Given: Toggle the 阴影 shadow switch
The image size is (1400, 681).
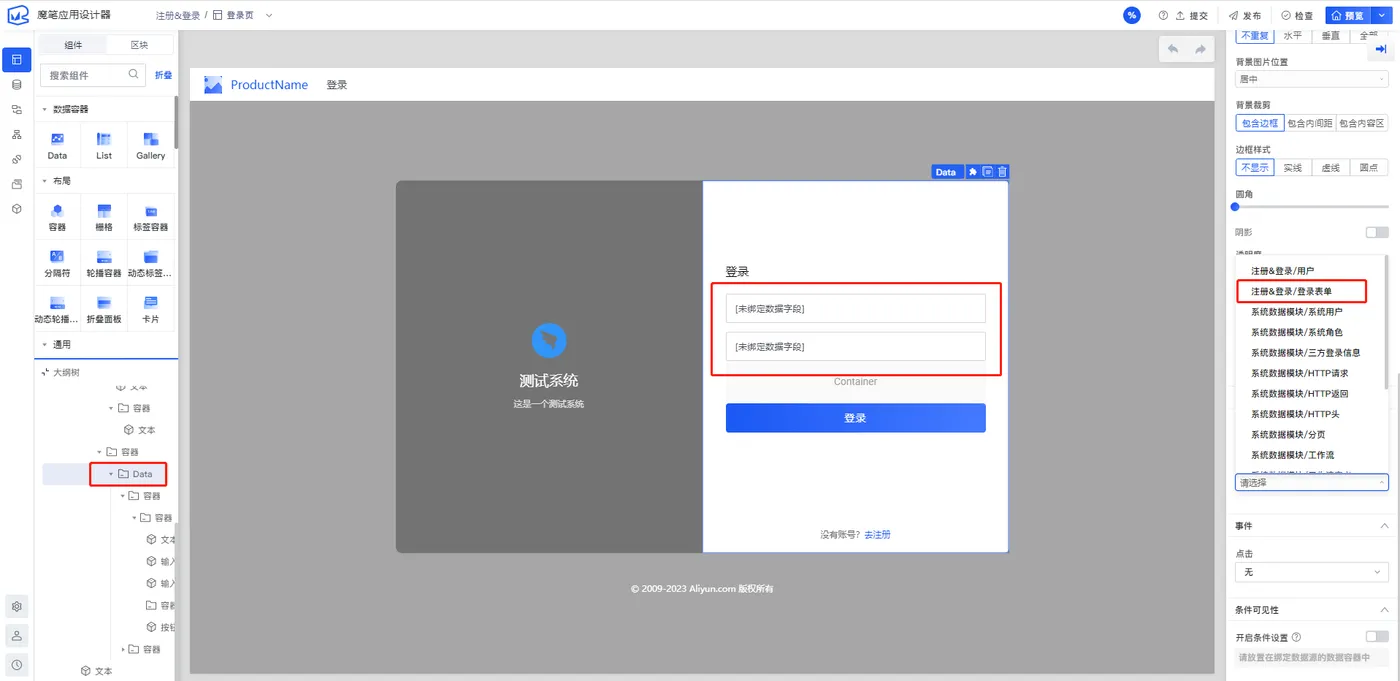Looking at the screenshot, I should point(1377,232).
